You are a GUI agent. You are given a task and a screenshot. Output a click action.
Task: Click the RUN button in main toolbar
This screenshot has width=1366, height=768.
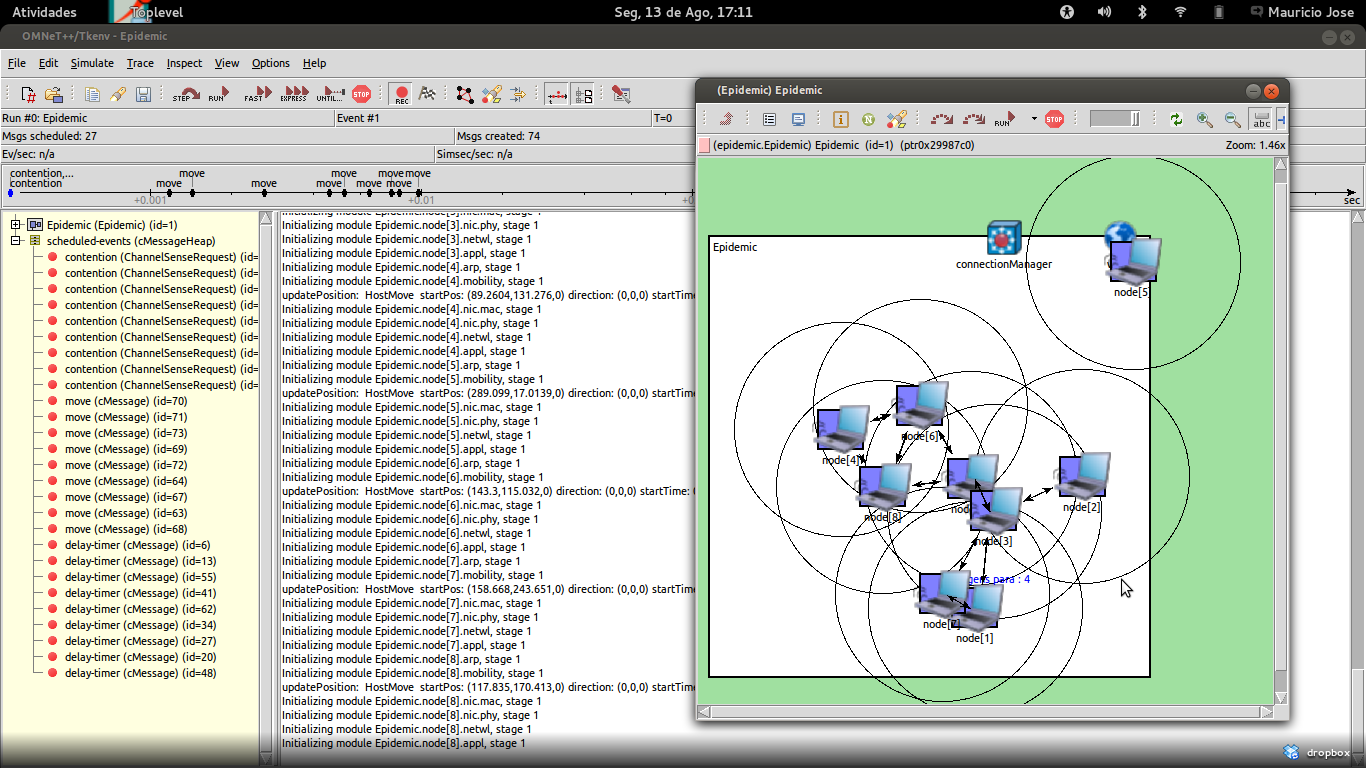coord(218,94)
